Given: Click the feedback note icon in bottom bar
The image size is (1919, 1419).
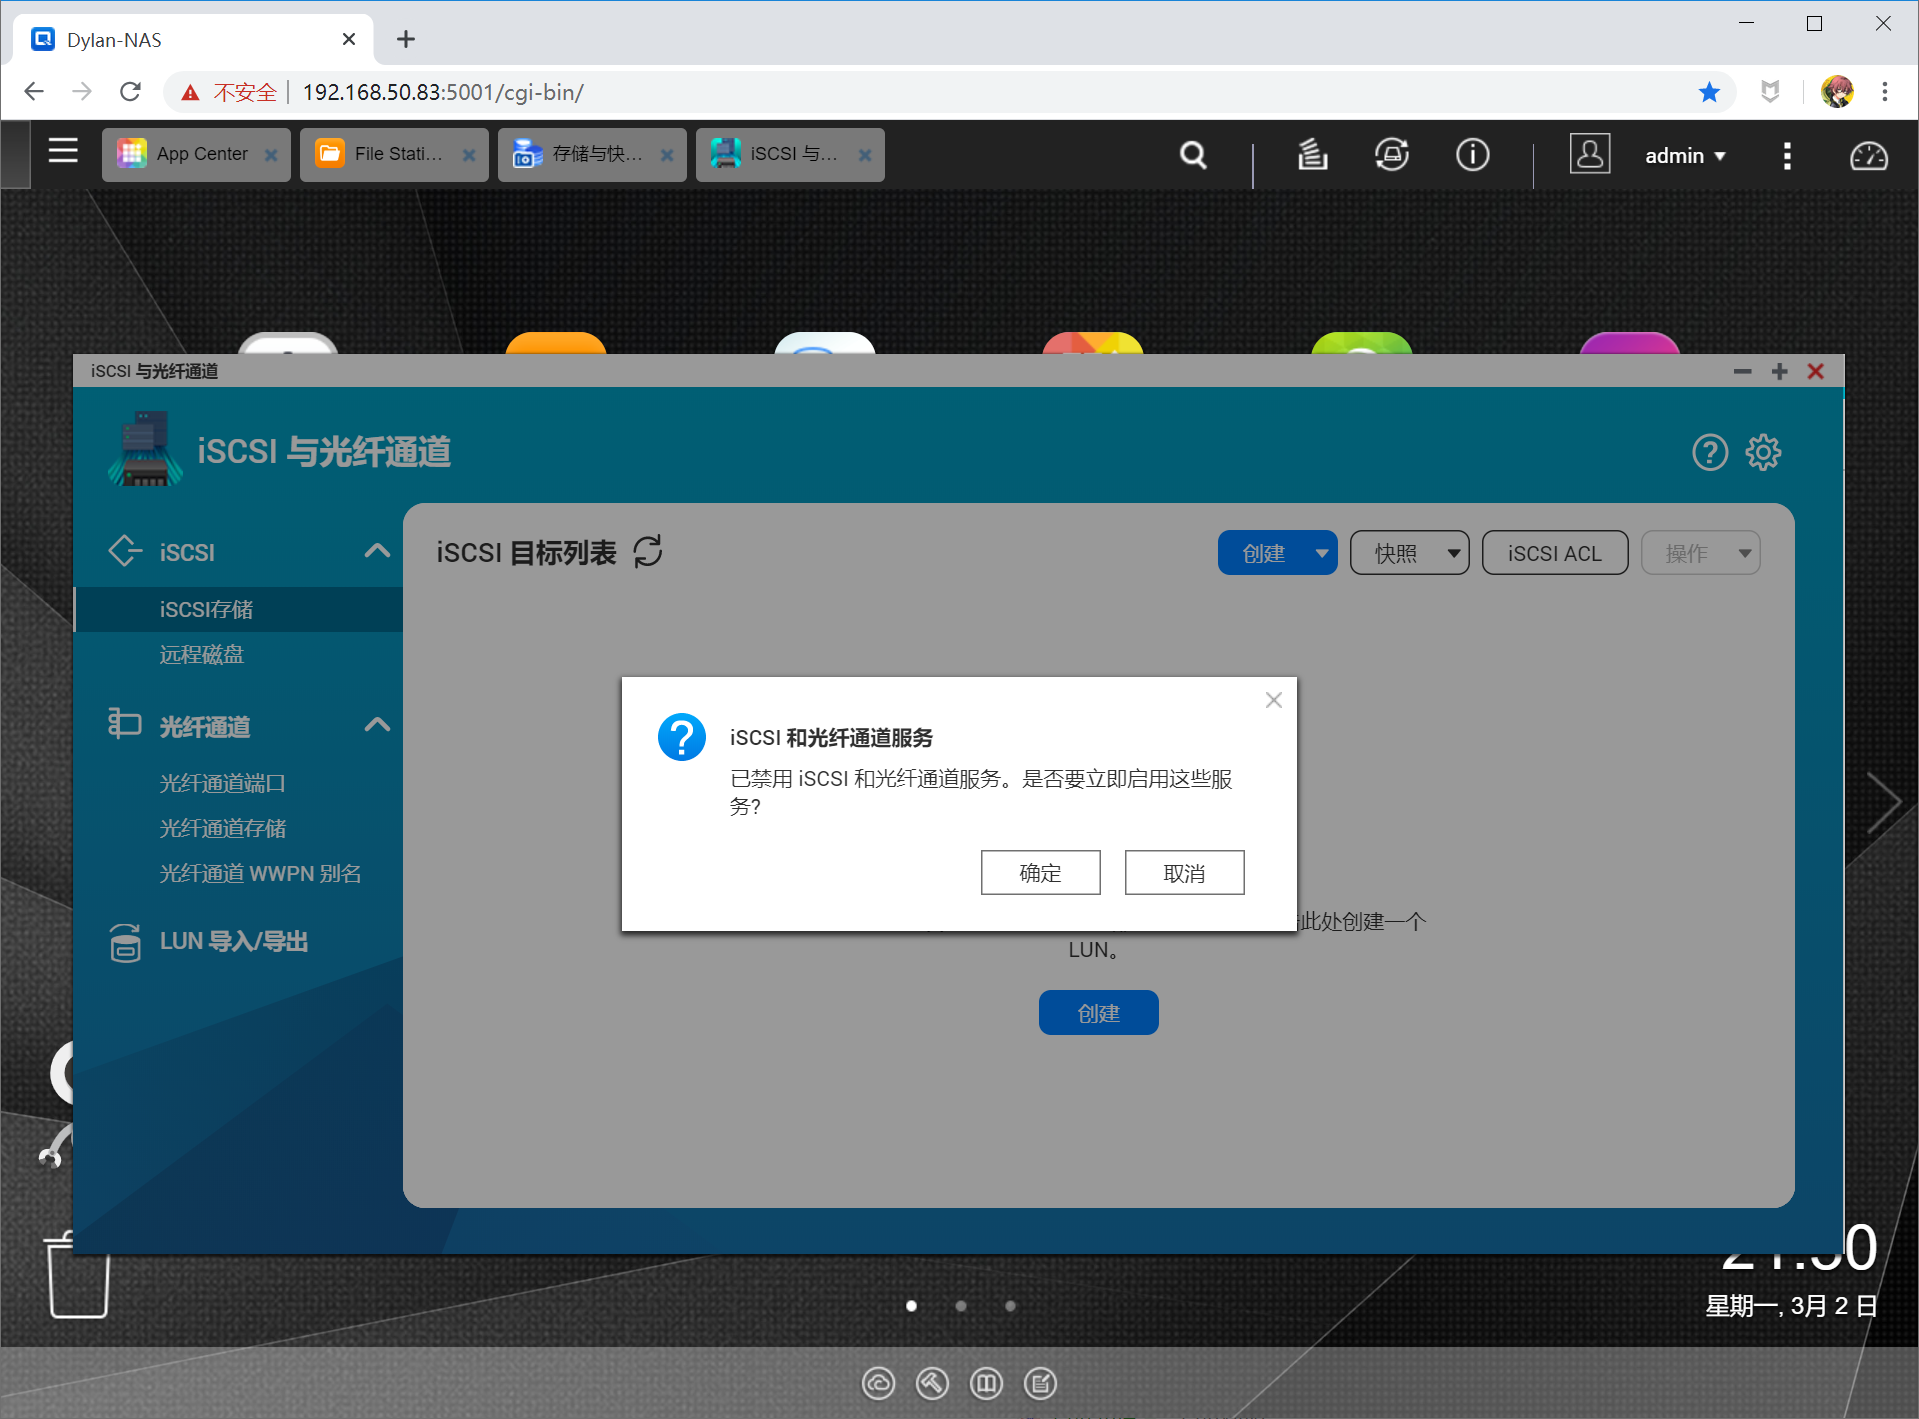Looking at the screenshot, I should click(1040, 1384).
